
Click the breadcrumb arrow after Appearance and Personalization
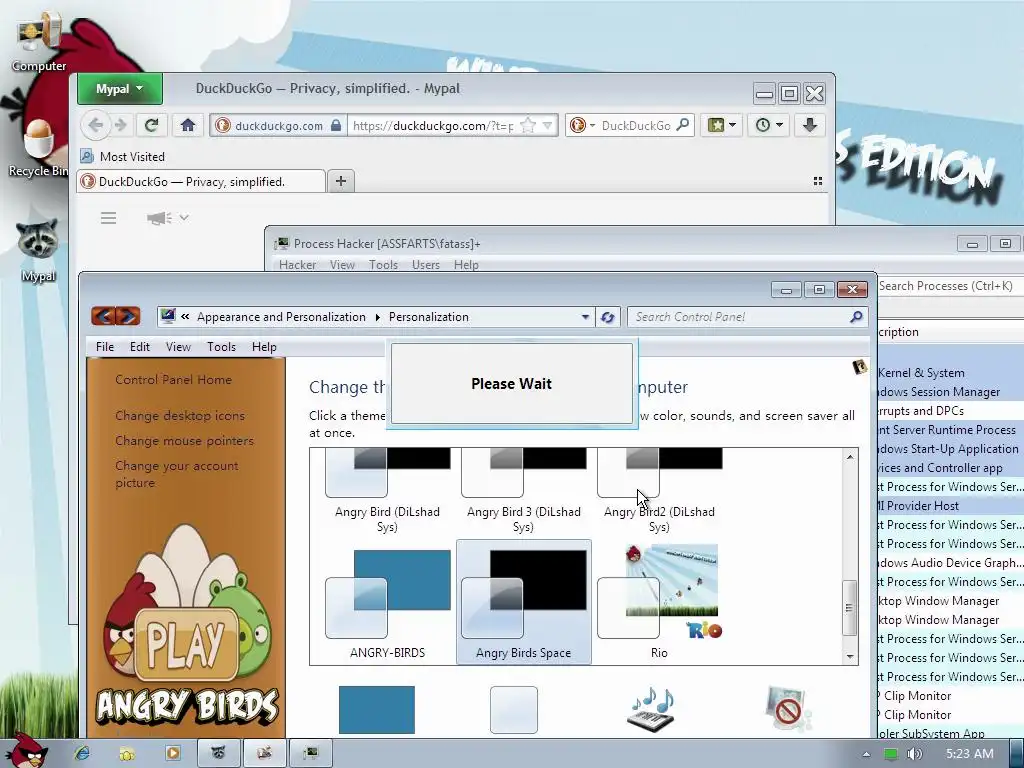(377, 317)
